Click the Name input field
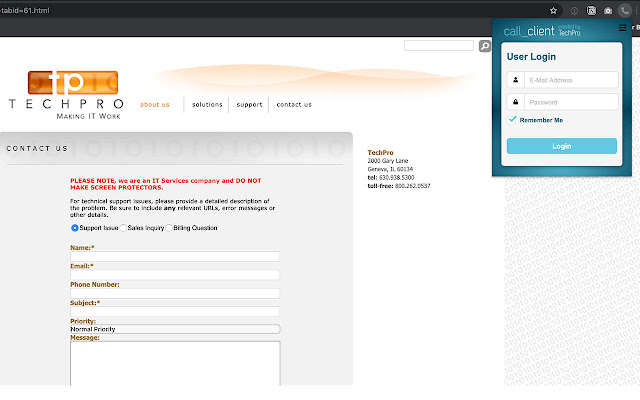Screen dimensions: 640x400 click(x=175, y=256)
